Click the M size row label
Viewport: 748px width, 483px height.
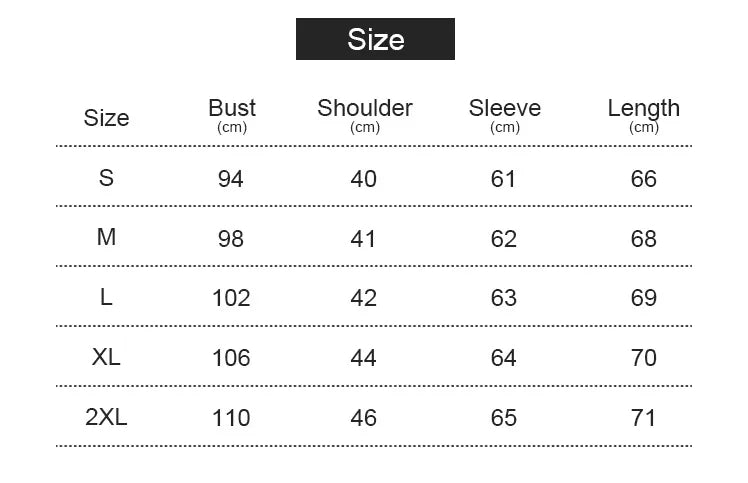point(106,238)
